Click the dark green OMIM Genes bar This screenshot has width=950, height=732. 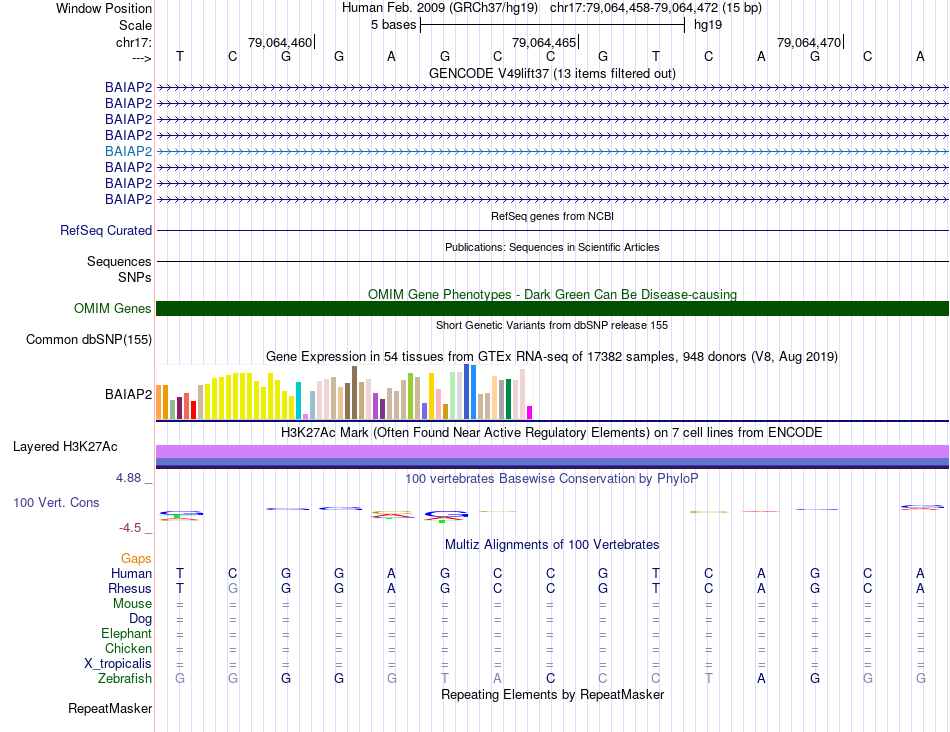[x=552, y=308]
